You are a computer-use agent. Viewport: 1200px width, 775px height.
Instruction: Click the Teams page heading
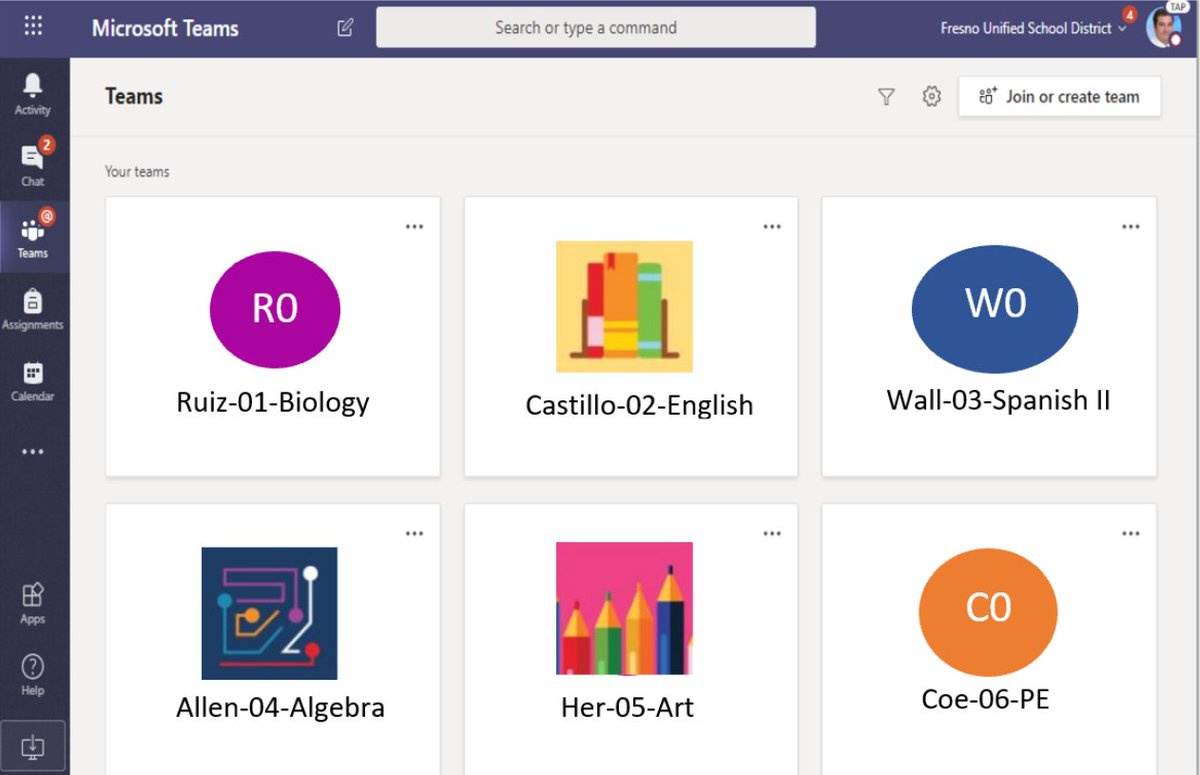[x=134, y=97]
